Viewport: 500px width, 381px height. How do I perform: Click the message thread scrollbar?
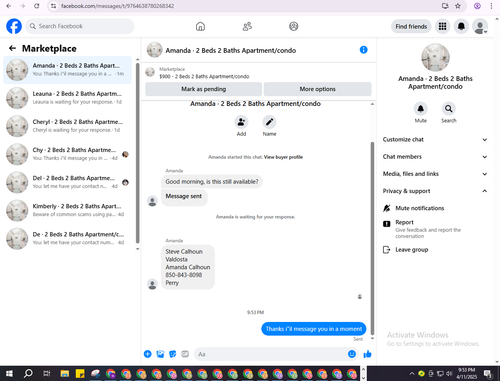[x=372, y=239]
